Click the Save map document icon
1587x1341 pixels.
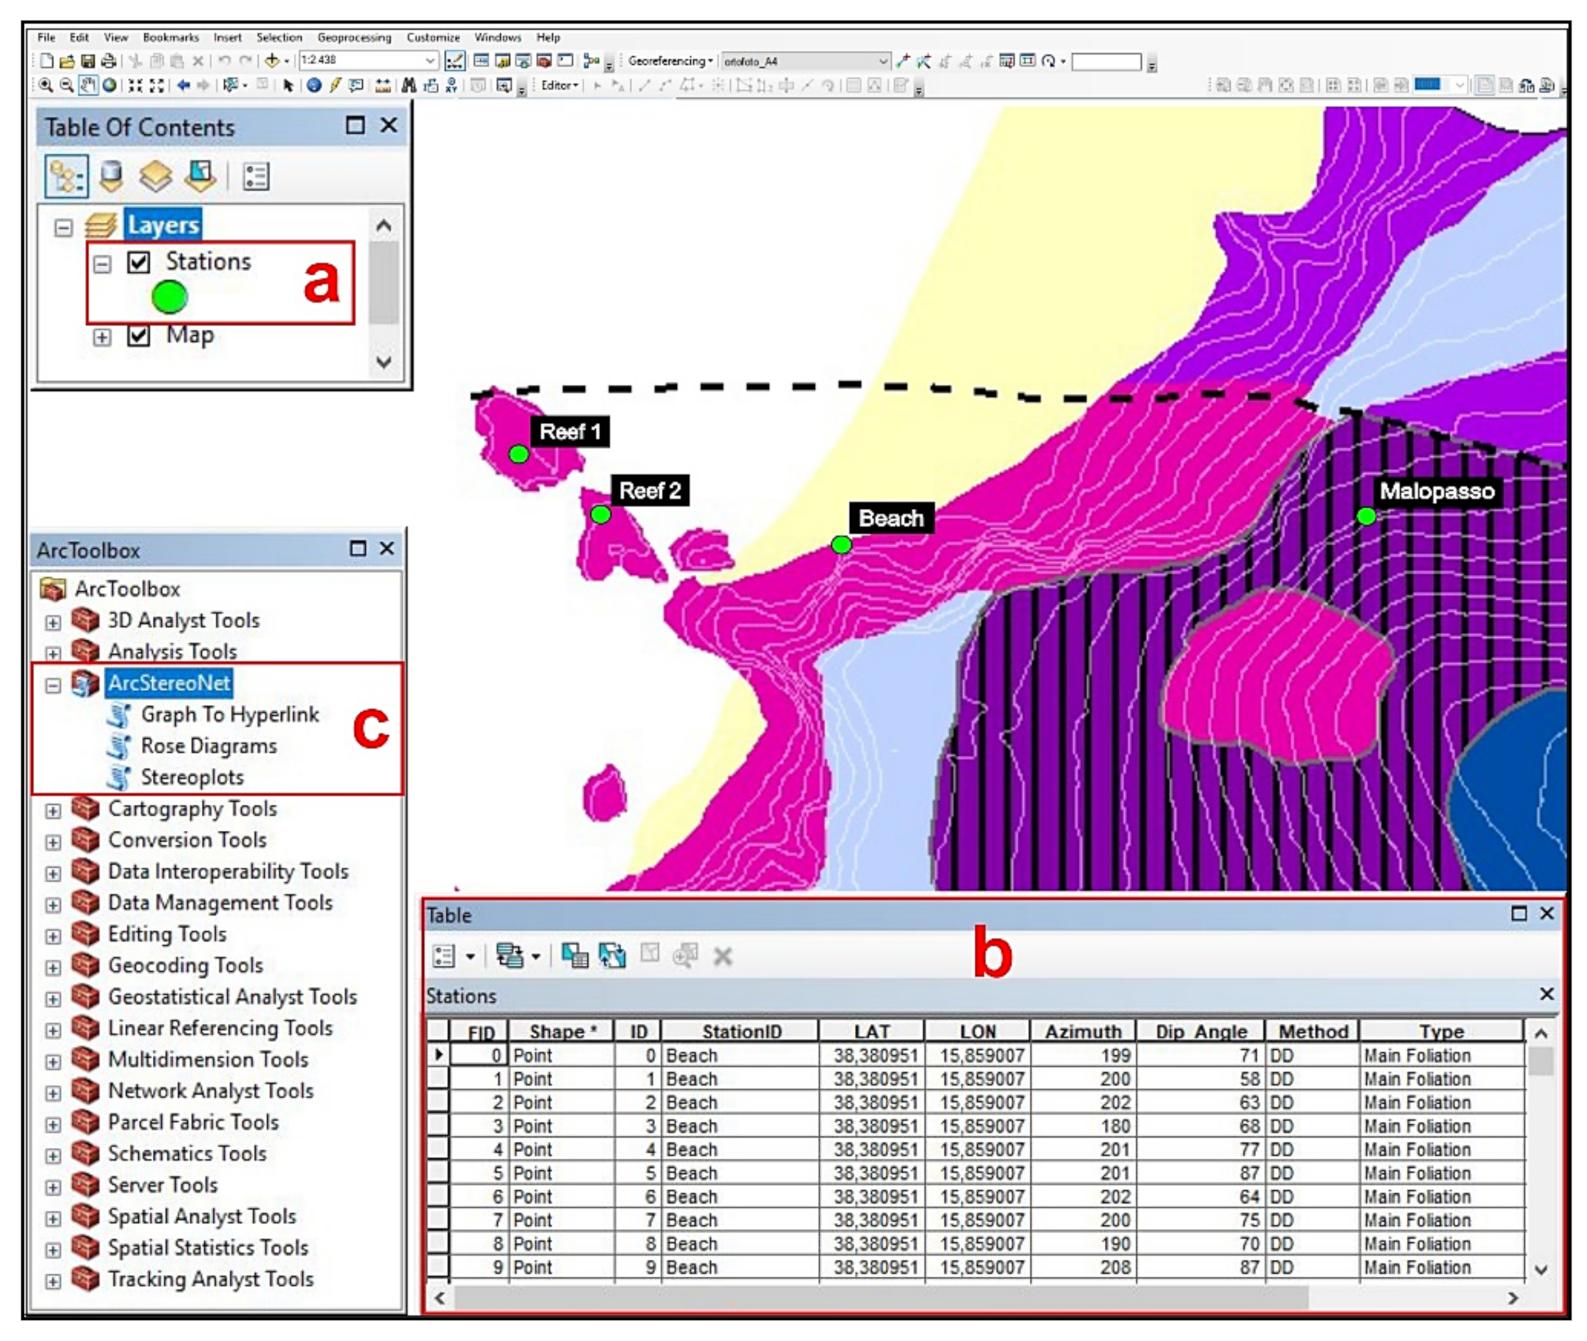(88, 62)
